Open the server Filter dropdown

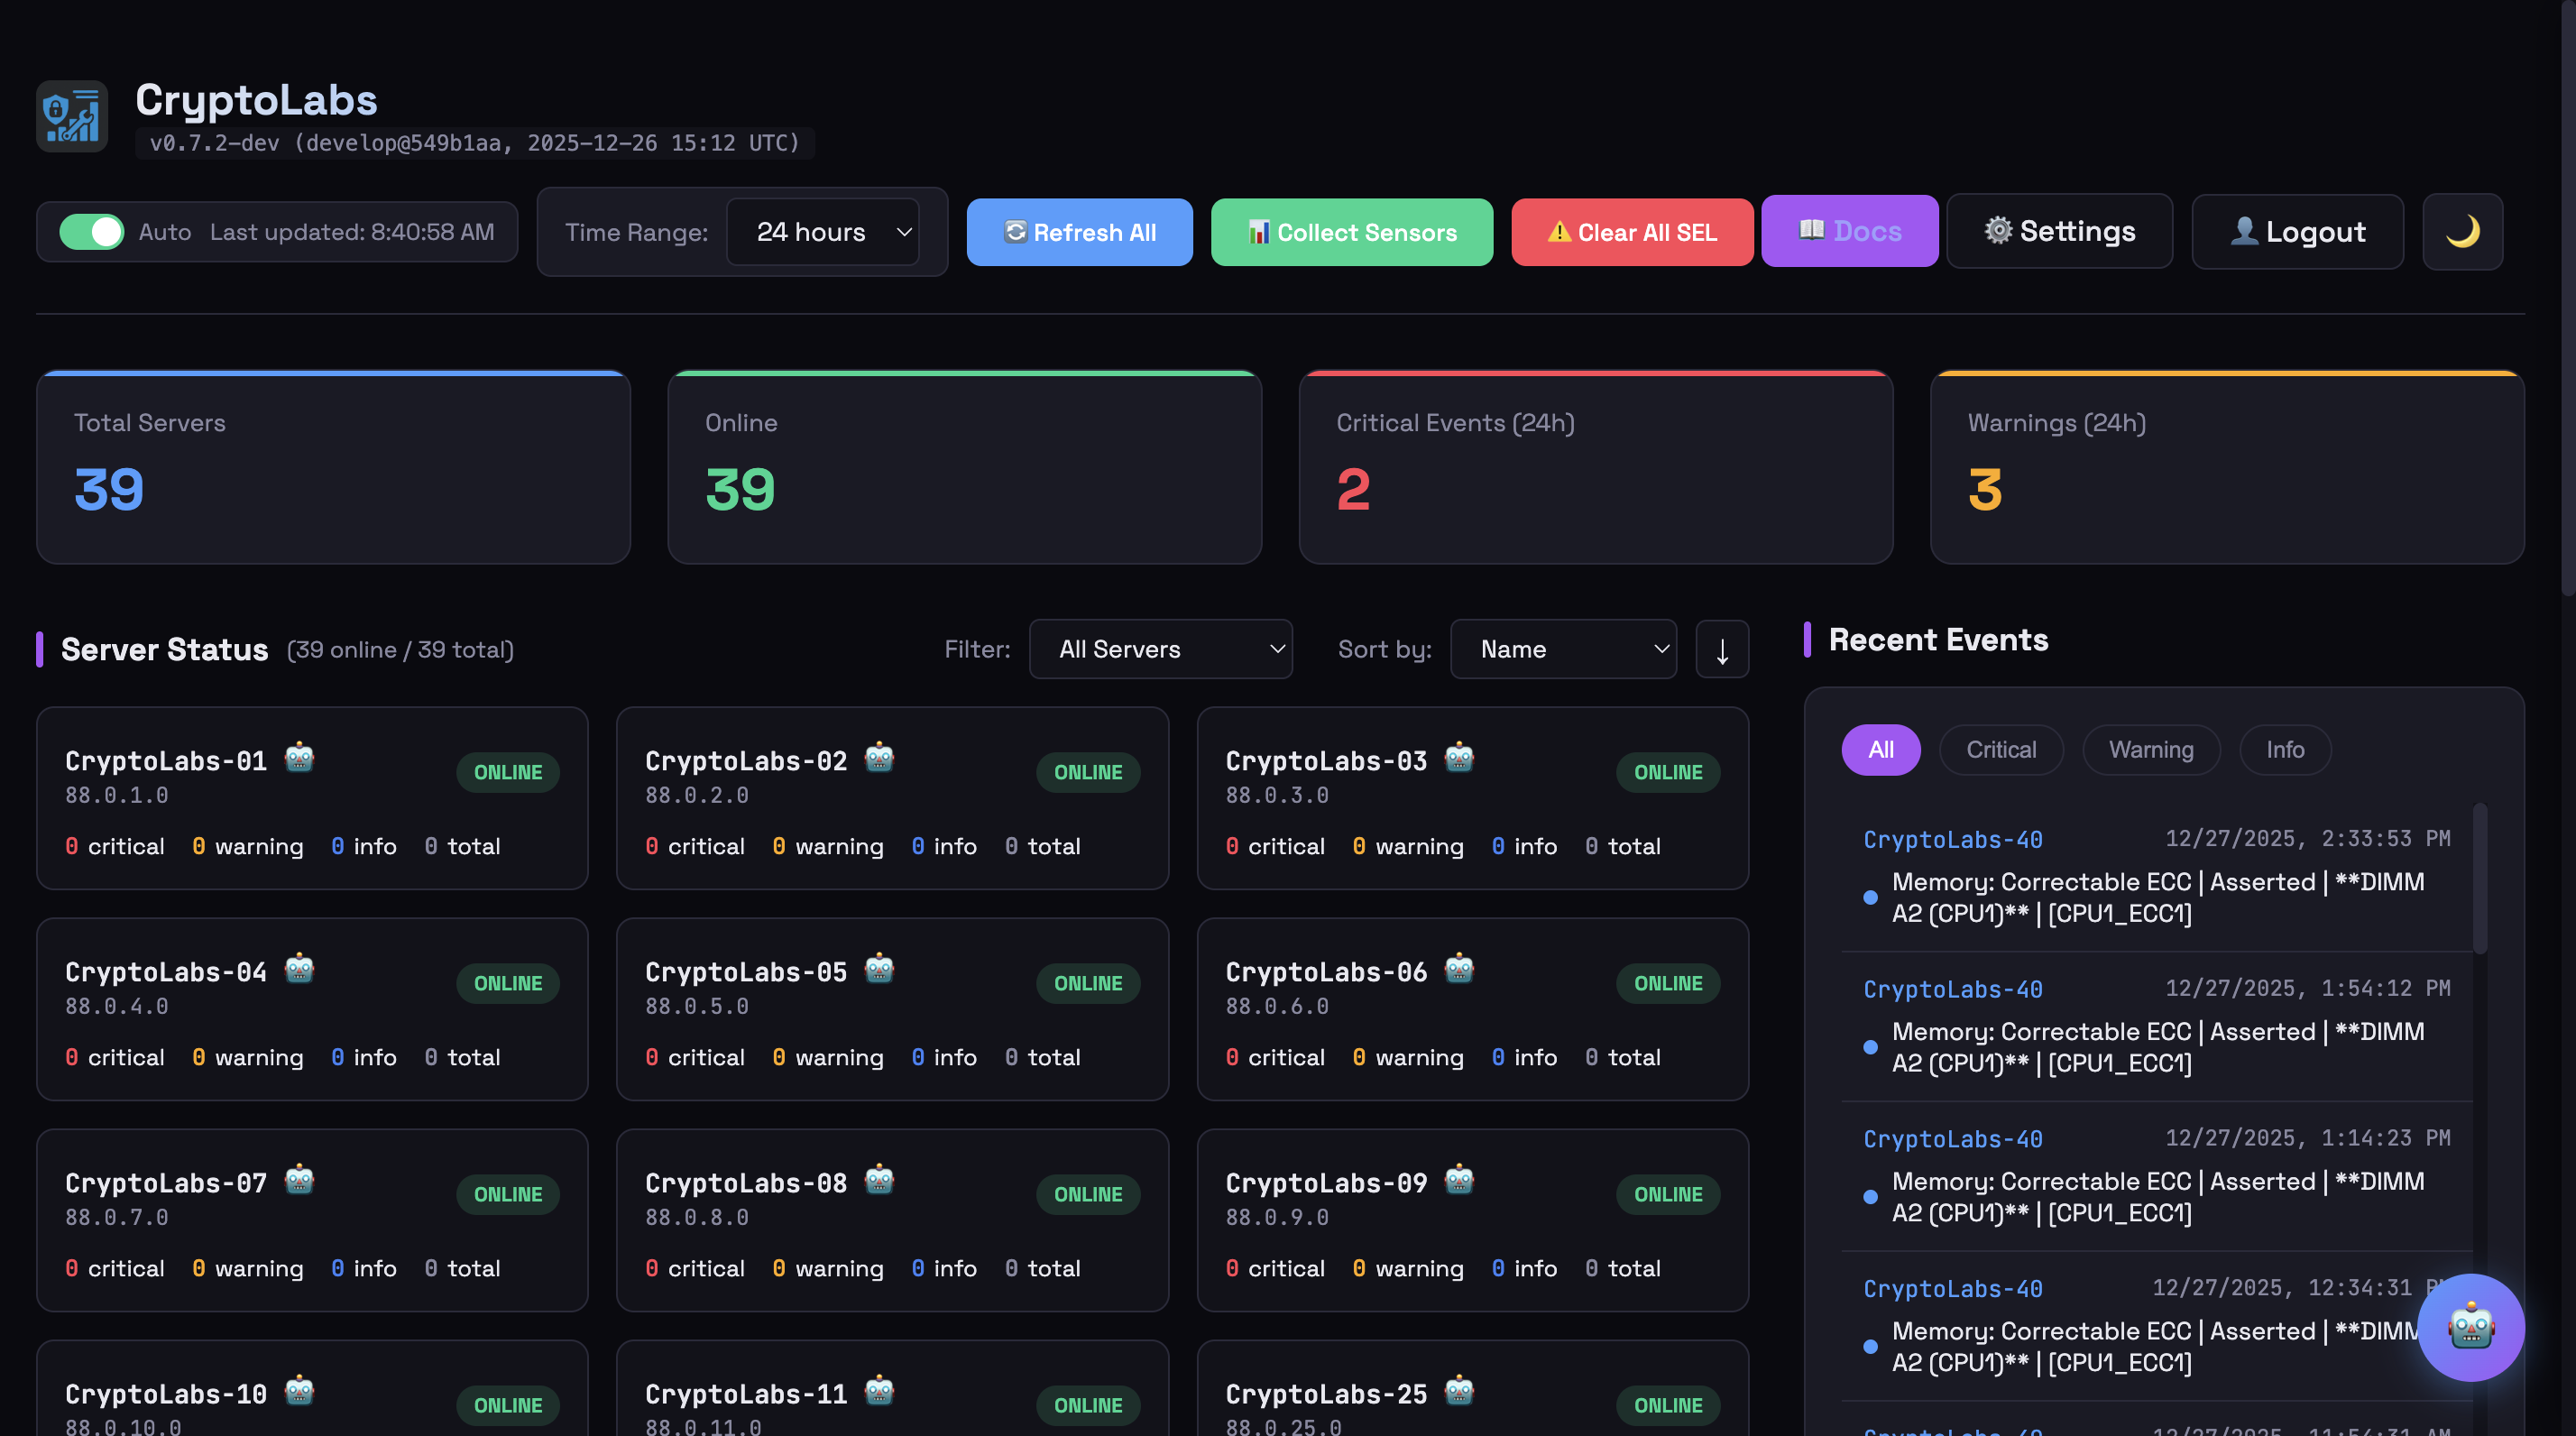(x=1160, y=649)
